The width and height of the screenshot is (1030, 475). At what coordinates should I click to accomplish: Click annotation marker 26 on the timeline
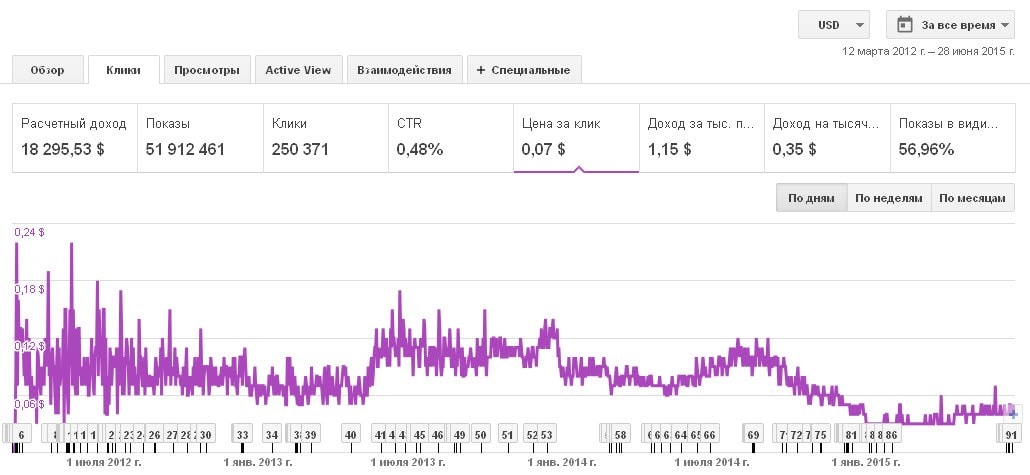pos(154,434)
